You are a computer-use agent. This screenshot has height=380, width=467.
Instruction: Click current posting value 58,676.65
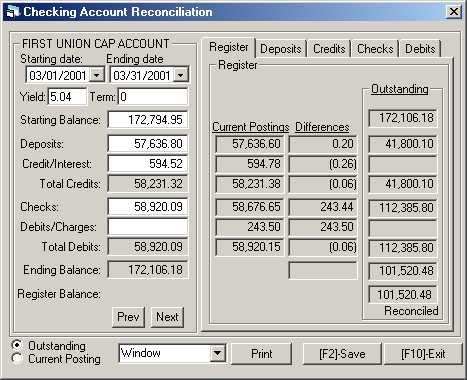pyautogui.click(x=250, y=207)
